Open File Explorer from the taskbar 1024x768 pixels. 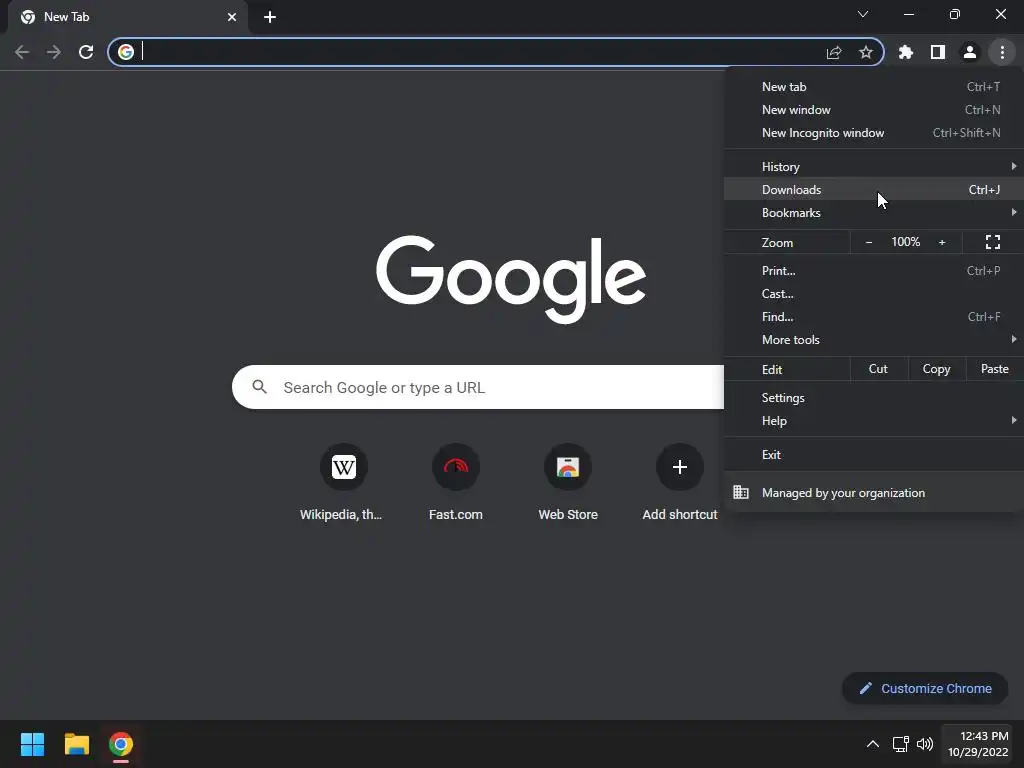[x=76, y=744]
